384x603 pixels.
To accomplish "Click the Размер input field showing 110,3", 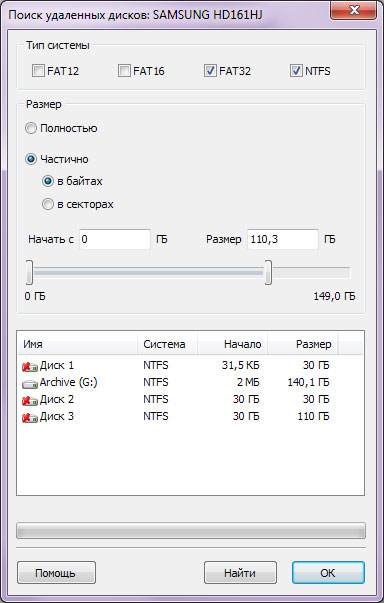I will 283,239.
